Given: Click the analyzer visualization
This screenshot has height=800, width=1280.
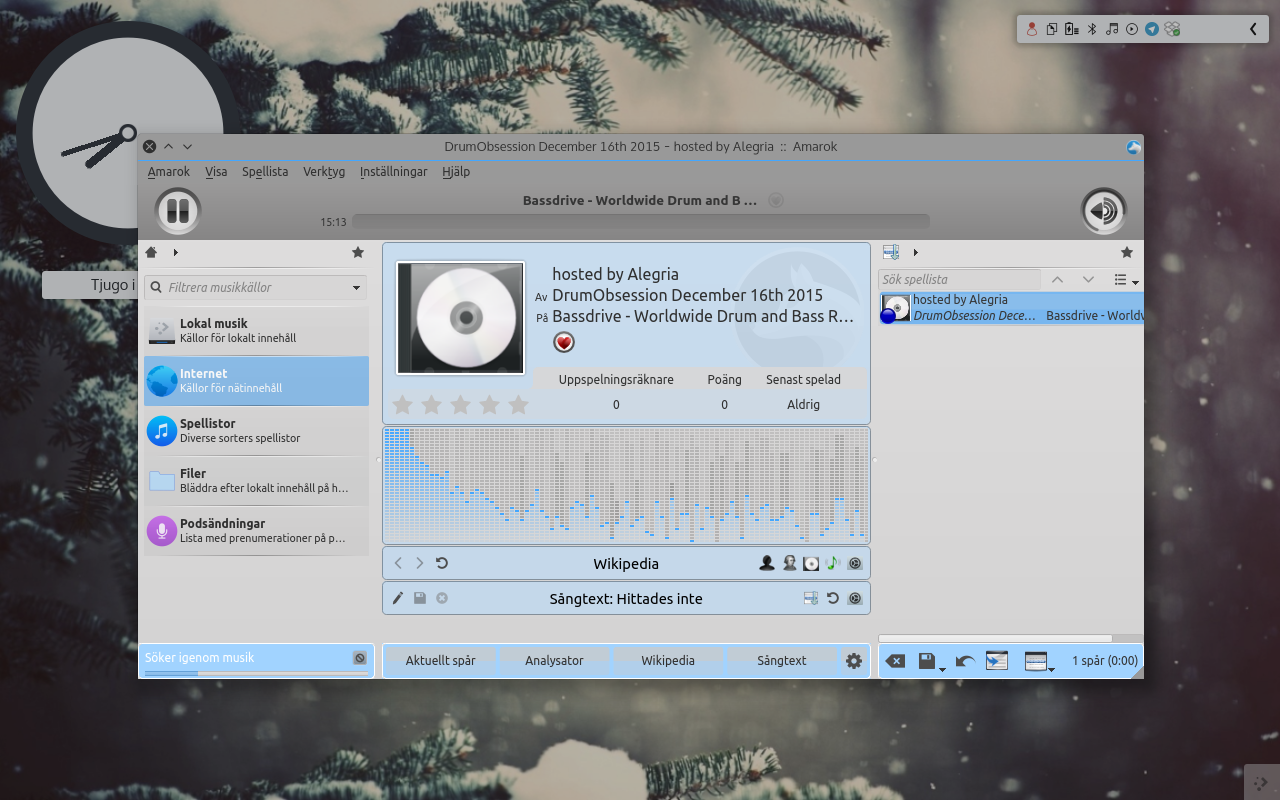Looking at the screenshot, I should pos(626,485).
